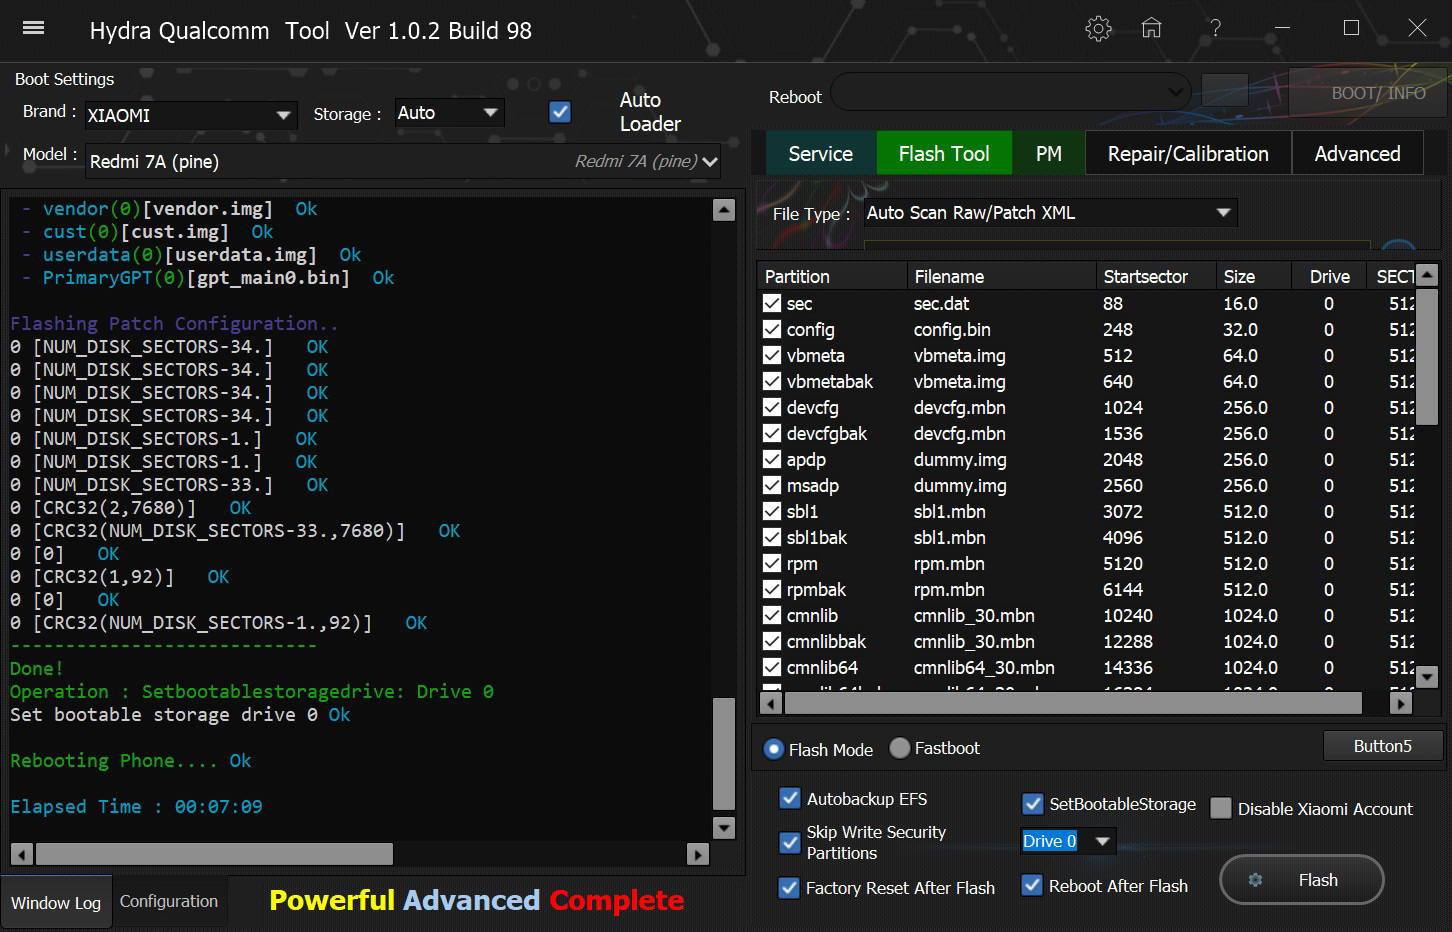1452x932 pixels.
Task: Sort by Drive column header
Action: click(1327, 276)
